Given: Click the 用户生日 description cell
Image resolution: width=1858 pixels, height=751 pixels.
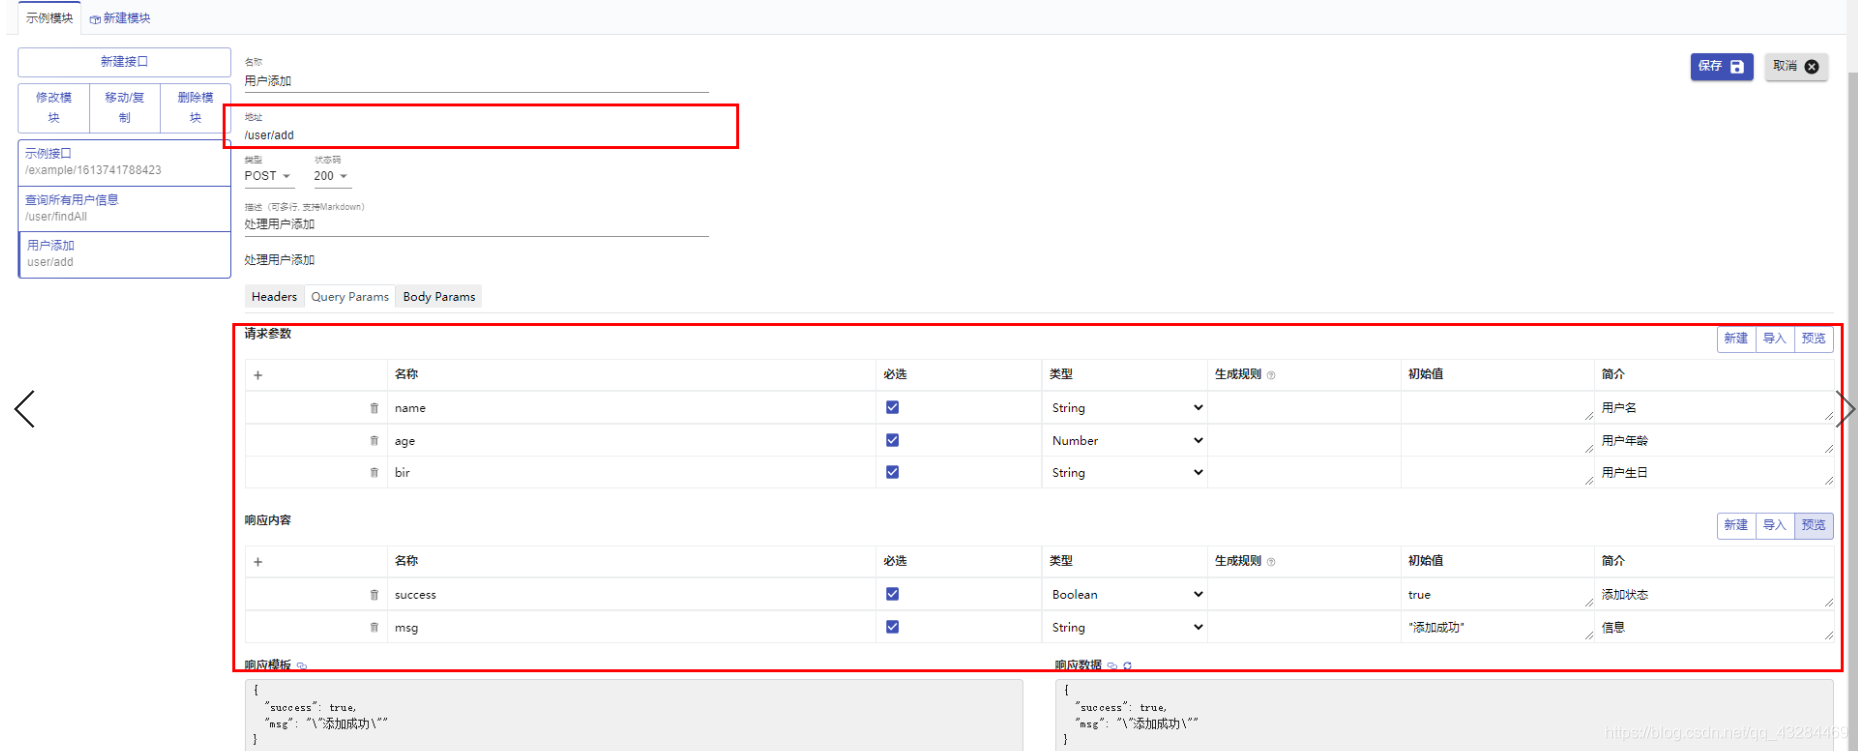Looking at the screenshot, I should point(1714,473).
